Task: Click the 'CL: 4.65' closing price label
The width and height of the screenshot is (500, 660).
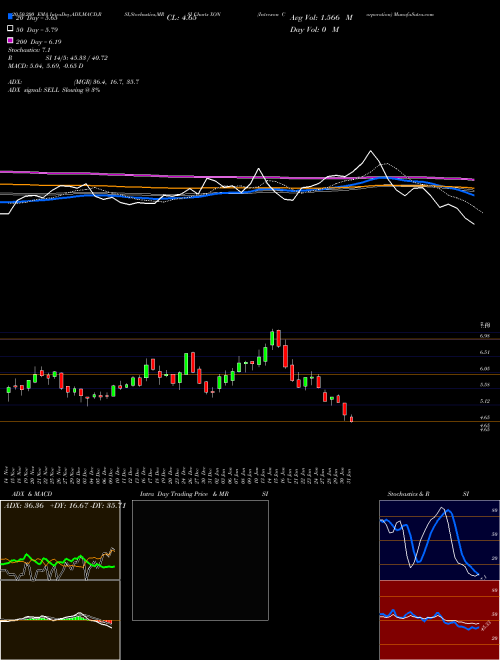Action: [x=182, y=18]
